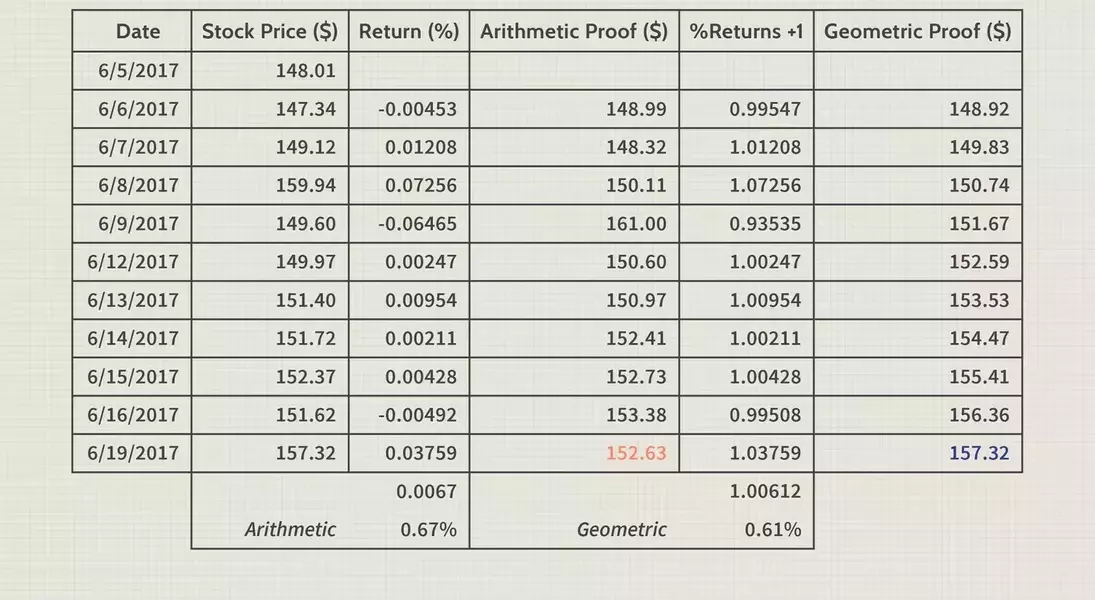Click the 6/12/2017 date cell
Image resolution: width=1095 pixels, height=600 pixels.
click(x=133, y=262)
